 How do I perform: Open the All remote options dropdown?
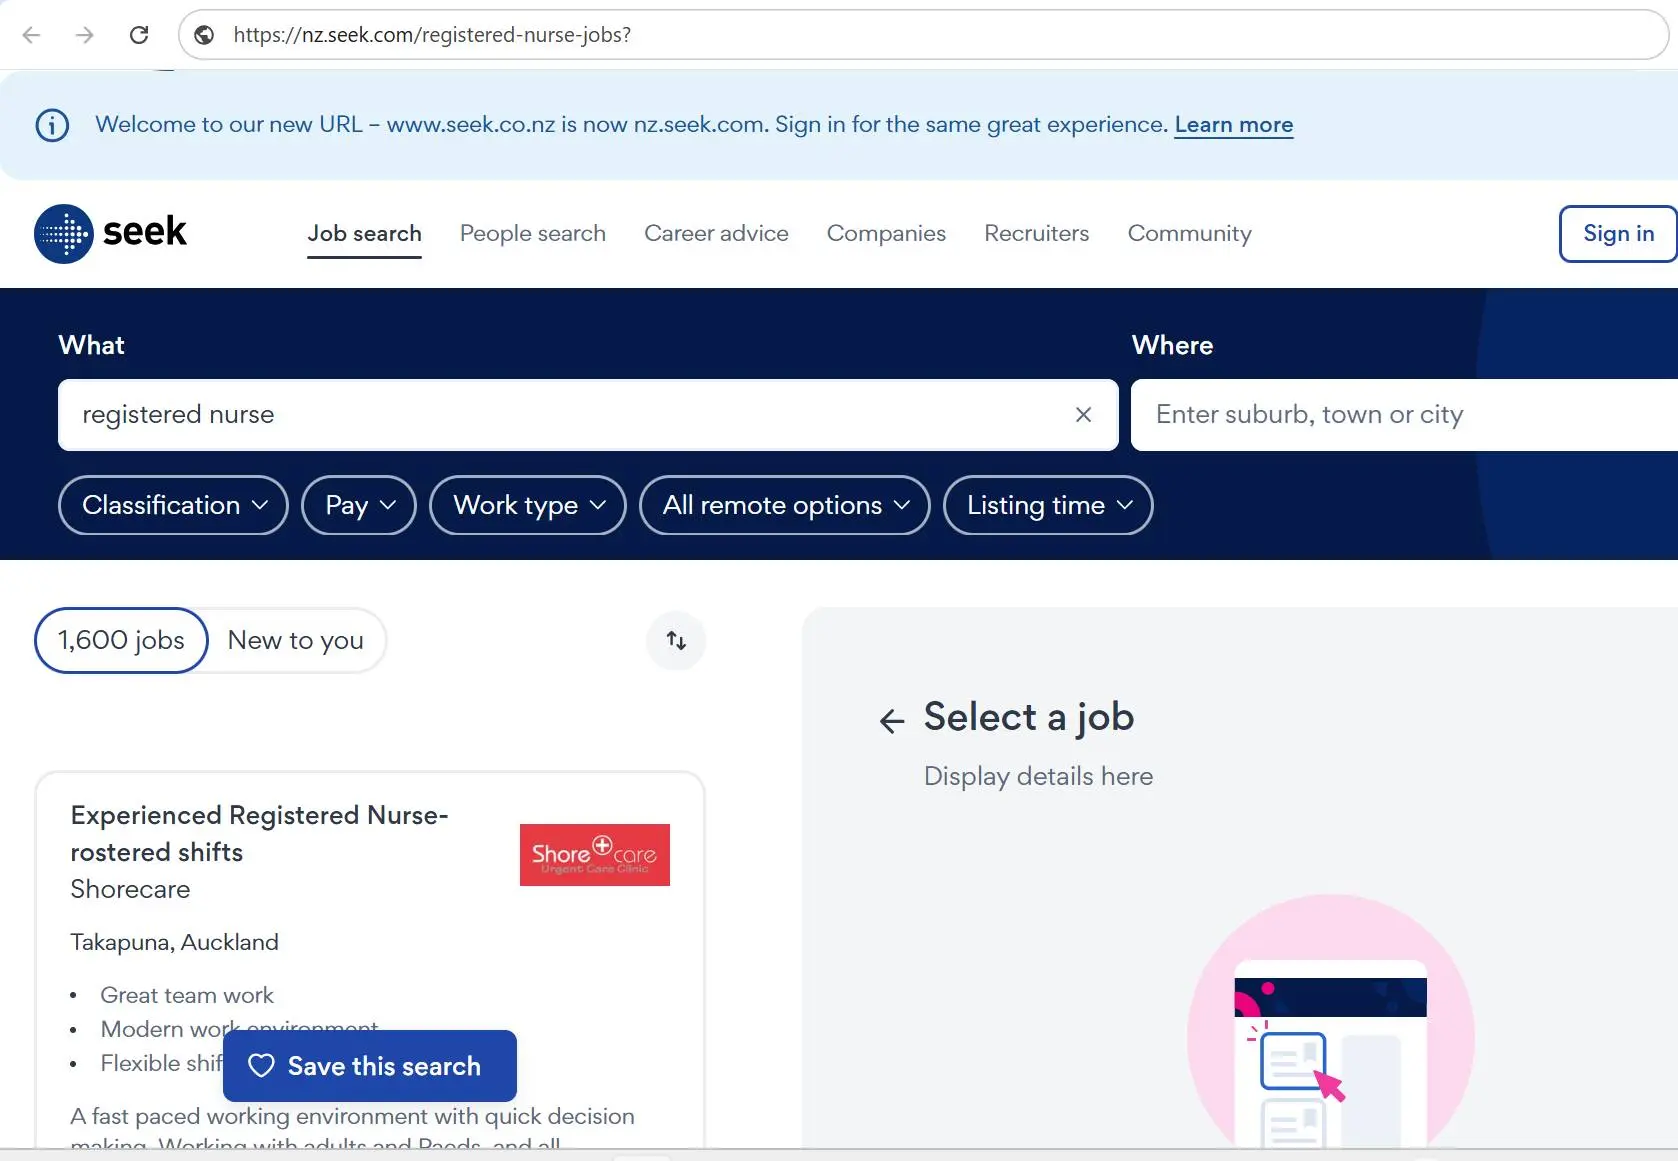coord(785,505)
